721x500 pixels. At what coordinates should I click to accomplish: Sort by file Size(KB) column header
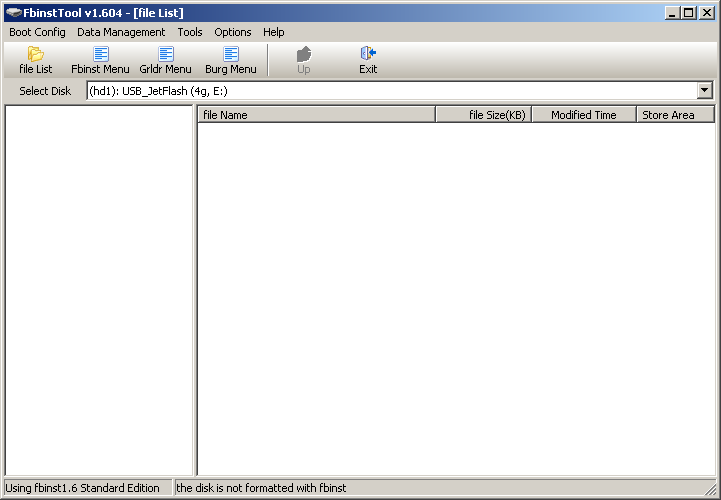(x=484, y=115)
